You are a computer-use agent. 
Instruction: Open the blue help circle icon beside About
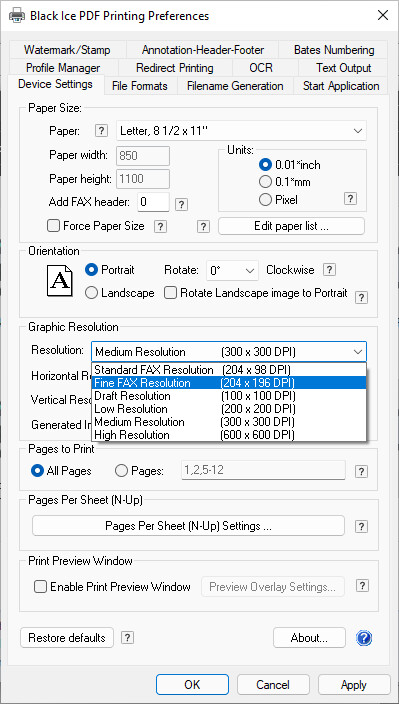coord(364,638)
